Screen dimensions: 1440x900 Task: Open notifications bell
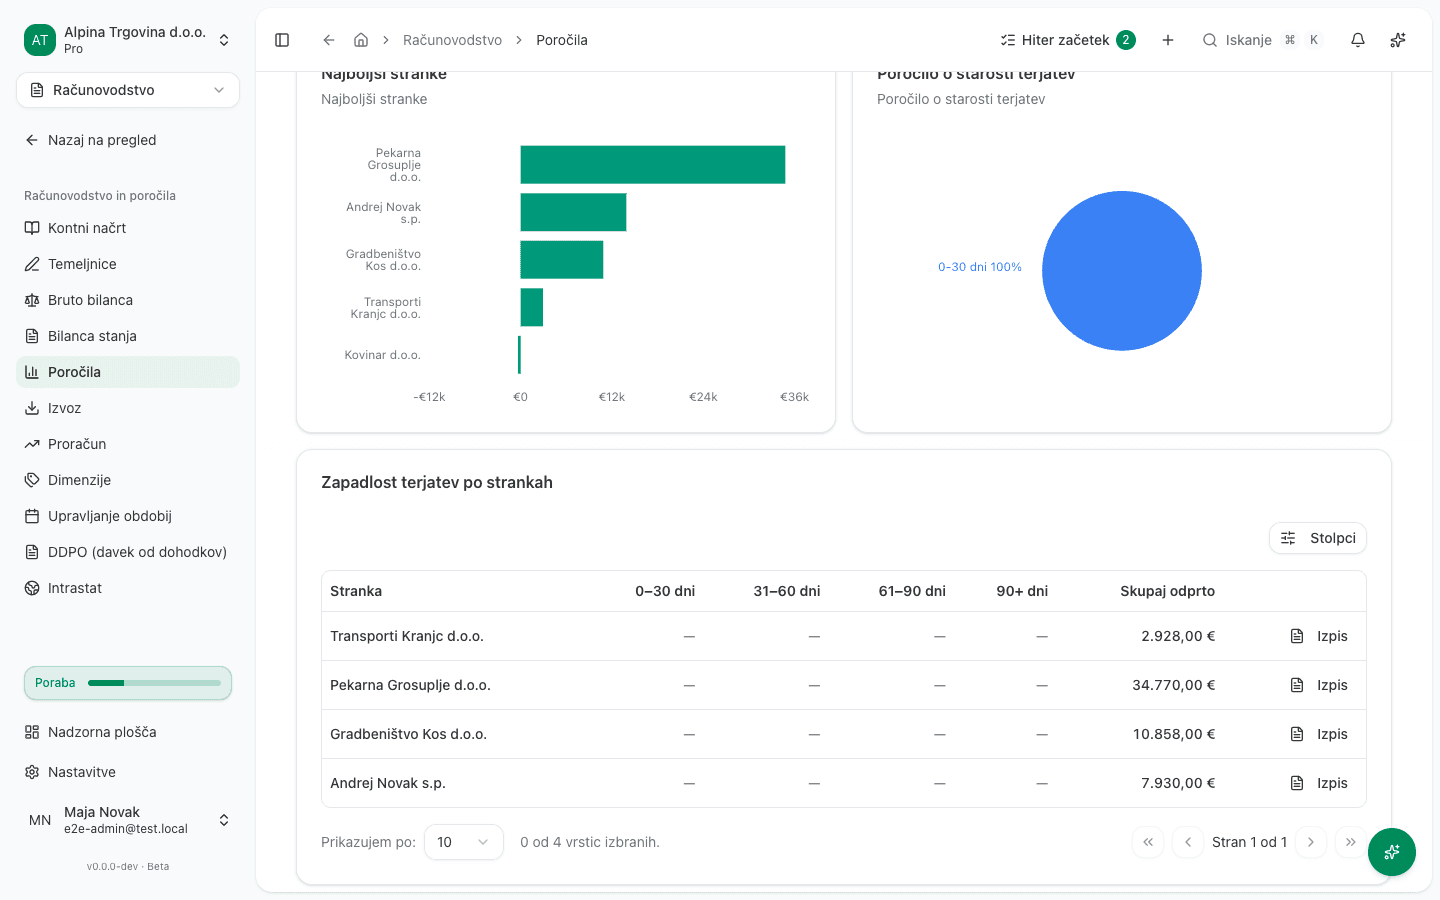[1358, 40]
